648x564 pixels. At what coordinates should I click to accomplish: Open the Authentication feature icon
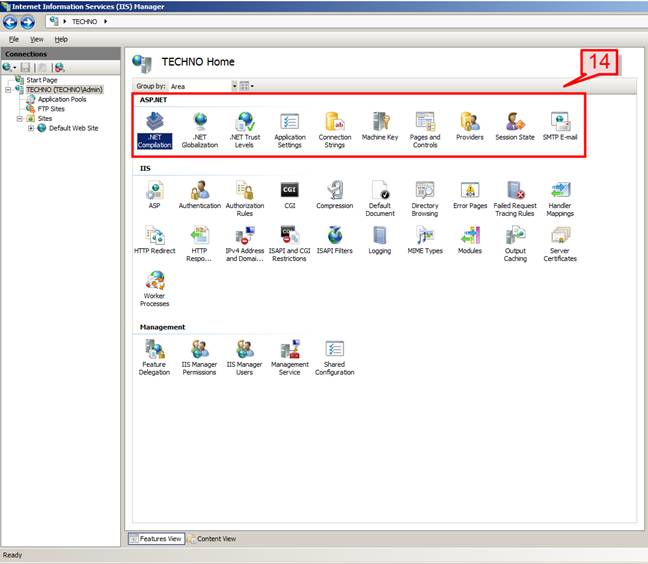[200, 191]
